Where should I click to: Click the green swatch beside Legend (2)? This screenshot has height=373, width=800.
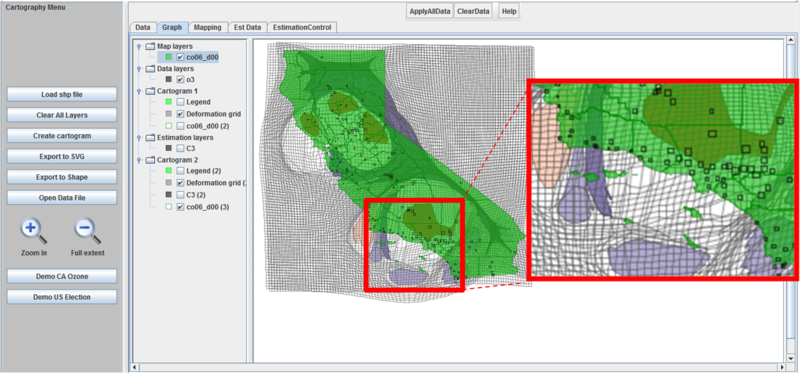click(168, 170)
